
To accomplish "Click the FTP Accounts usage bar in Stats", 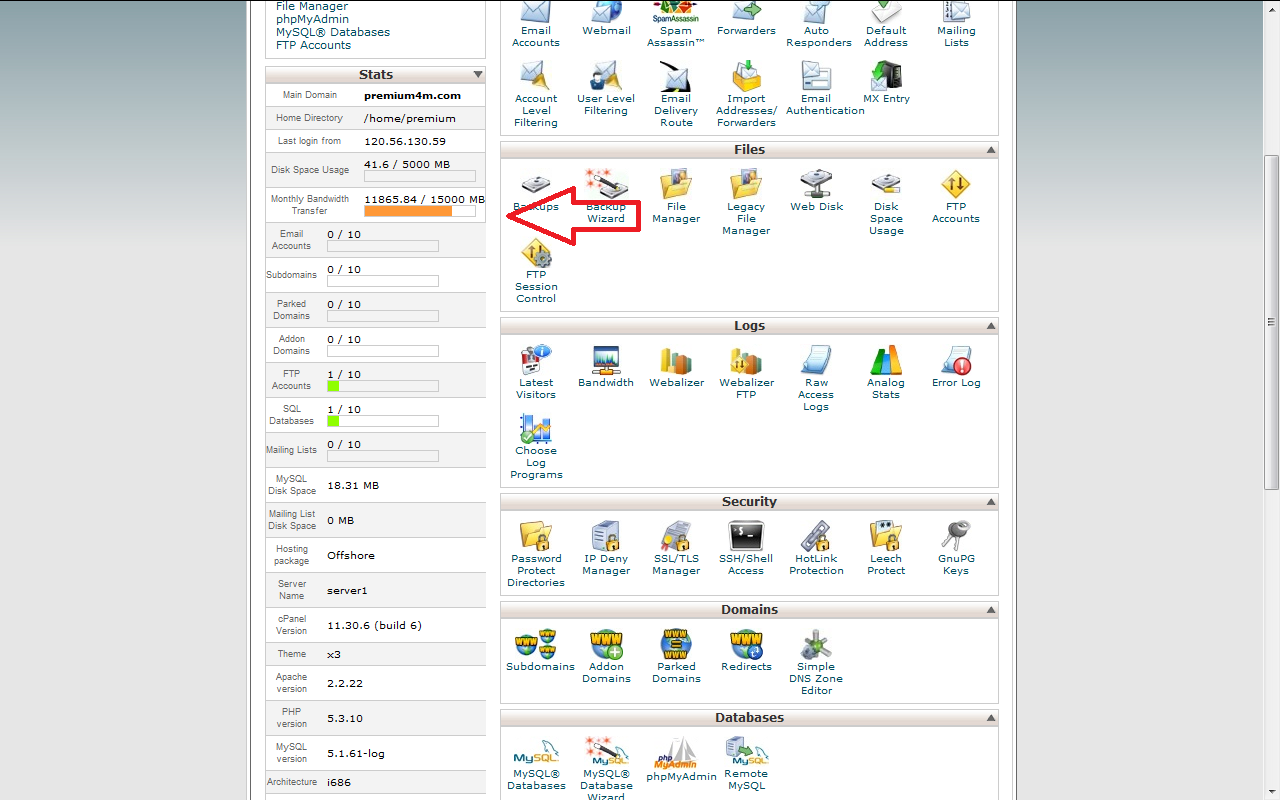I will [383, 386].
